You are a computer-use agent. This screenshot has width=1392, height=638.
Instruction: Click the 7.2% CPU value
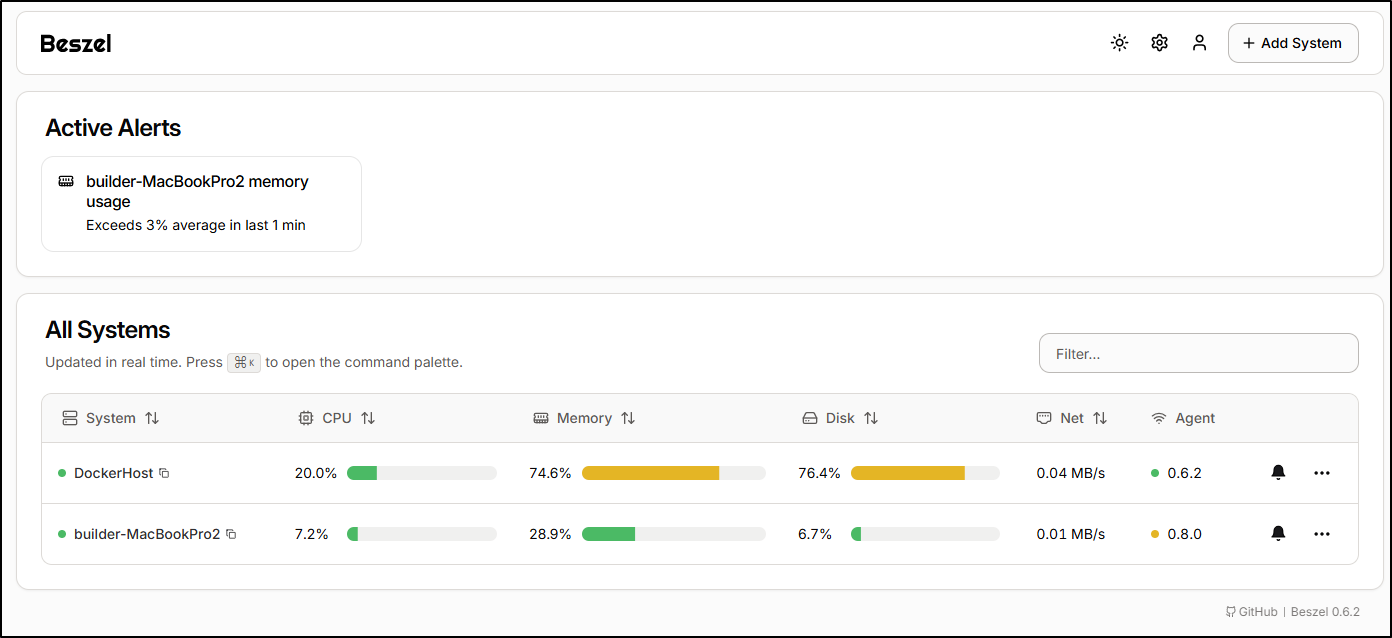(312, 534)
